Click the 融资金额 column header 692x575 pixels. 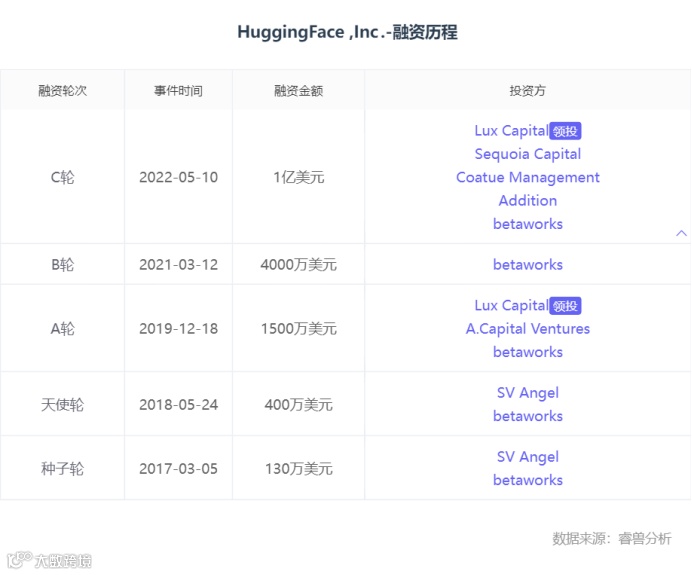(x=298, y=91)
